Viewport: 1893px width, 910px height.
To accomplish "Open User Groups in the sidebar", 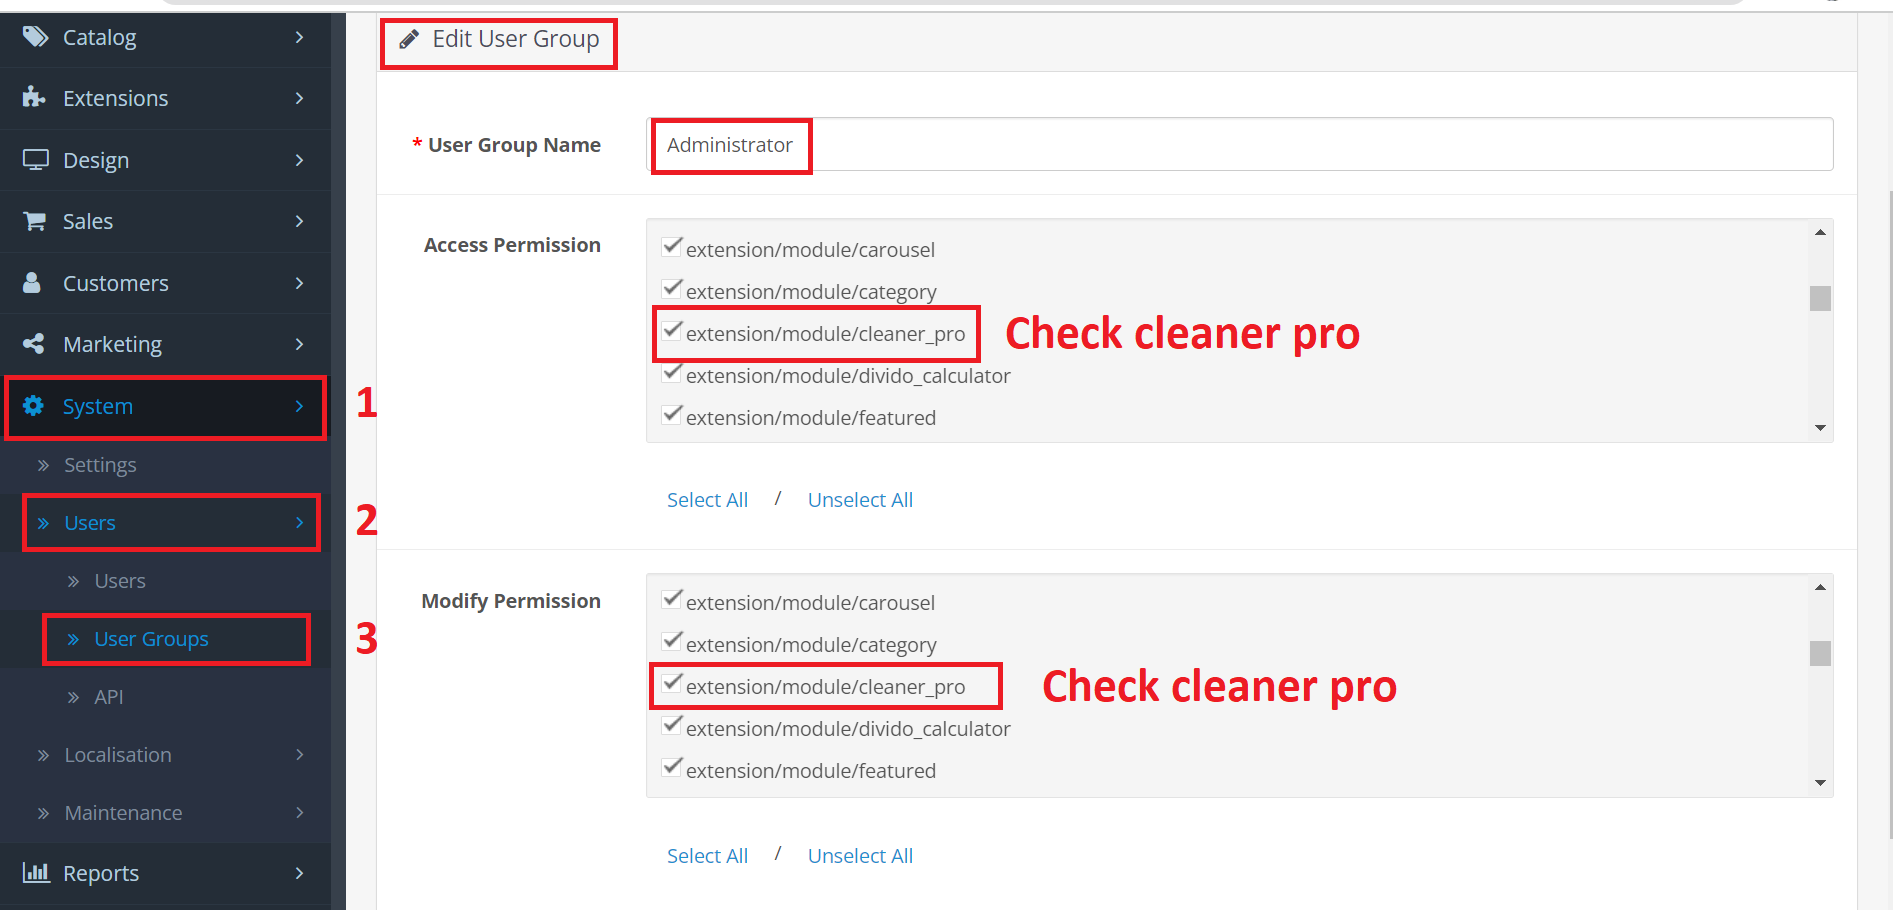I will (151, 639).
